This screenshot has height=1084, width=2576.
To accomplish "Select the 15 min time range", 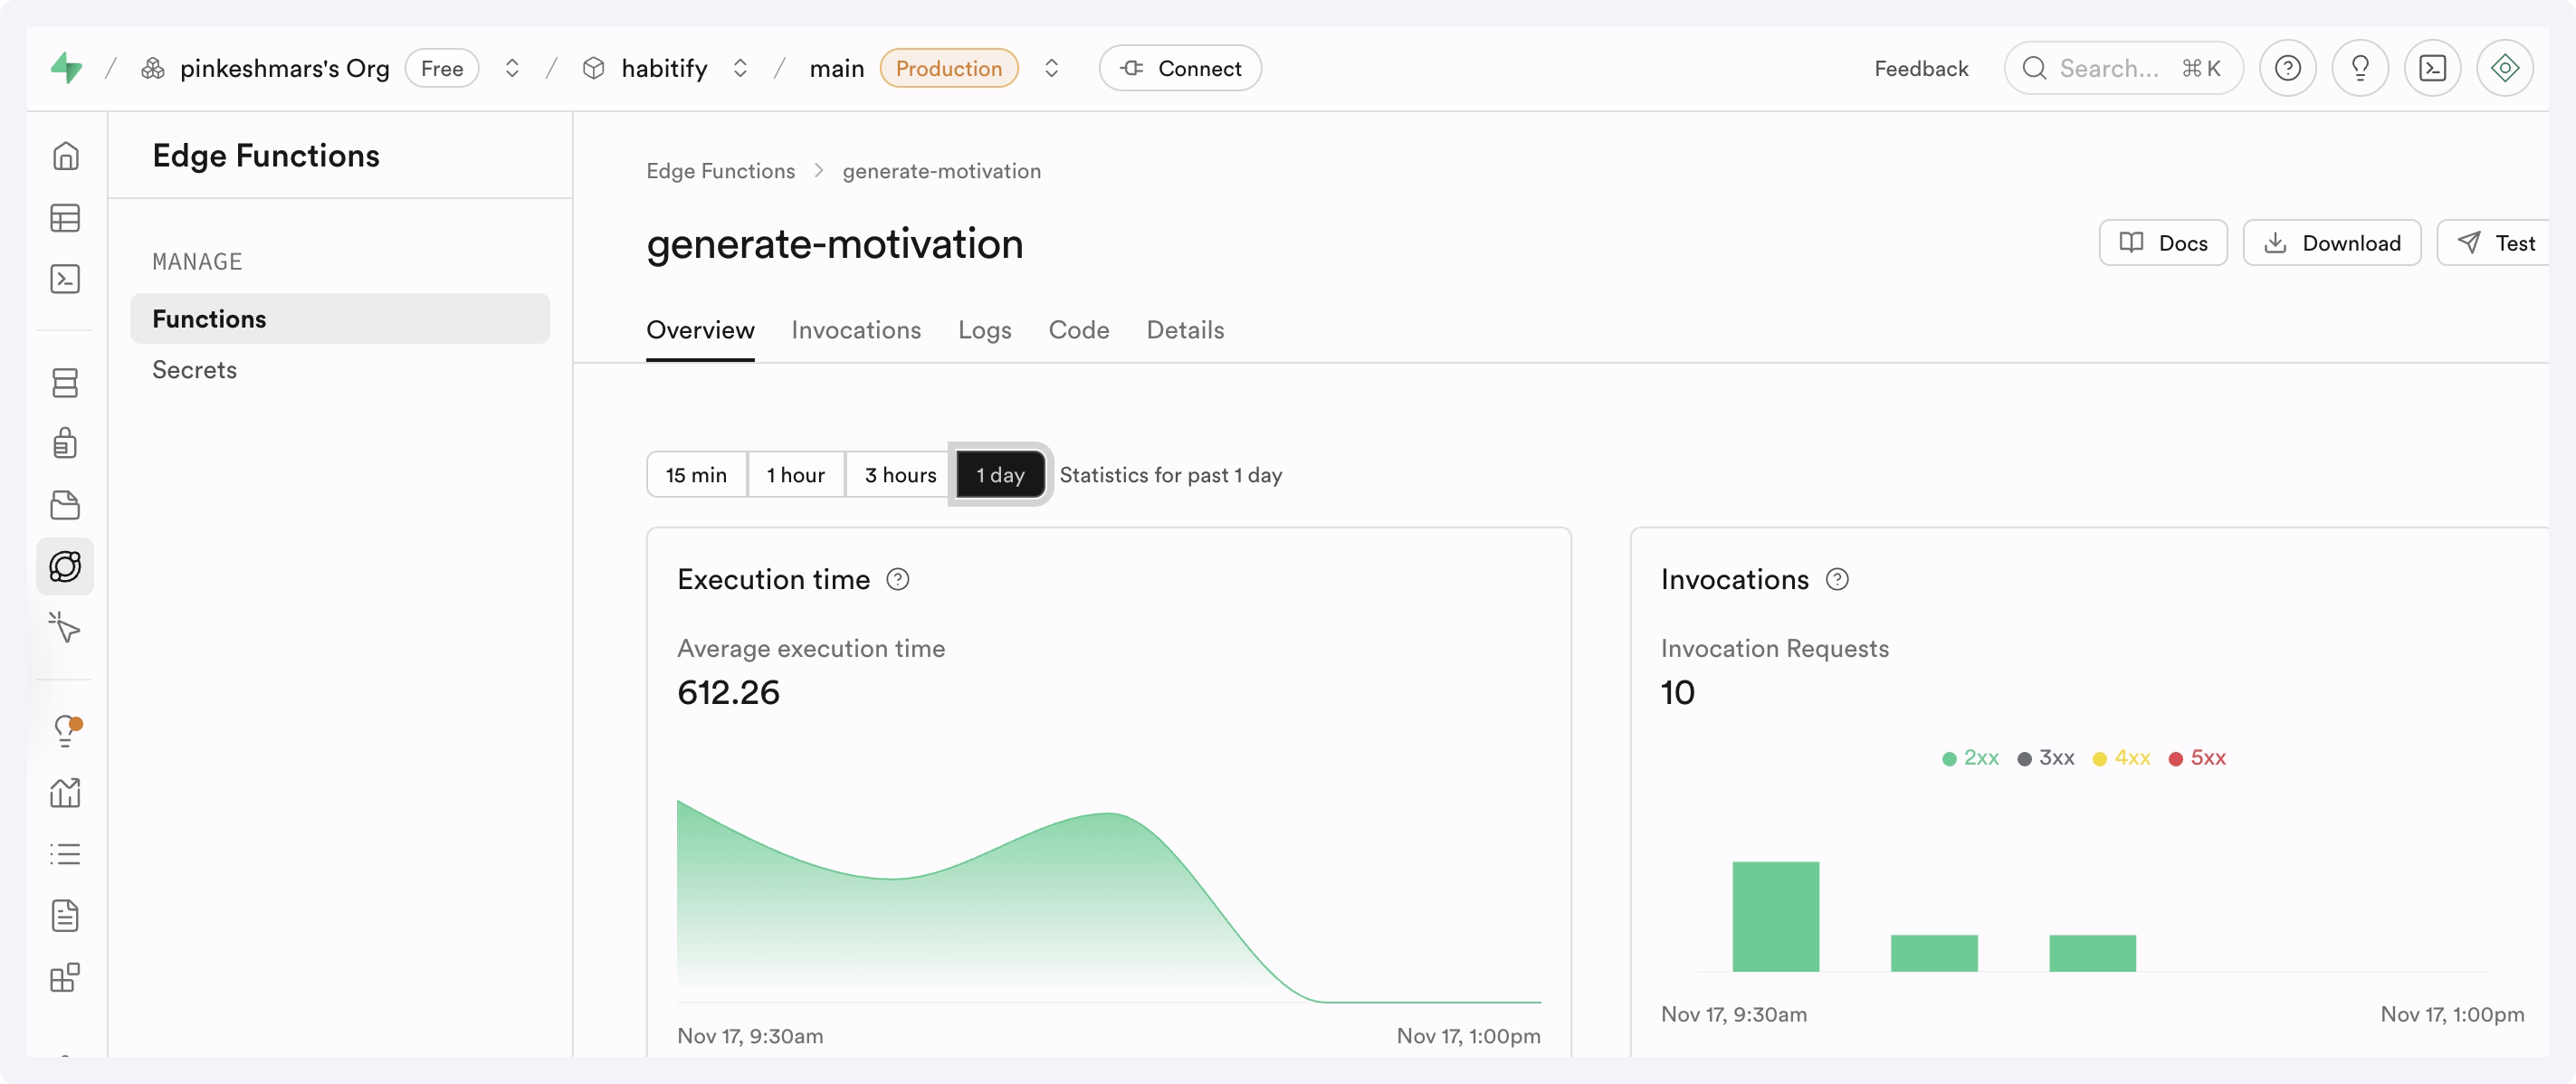I will click(696, 475).
